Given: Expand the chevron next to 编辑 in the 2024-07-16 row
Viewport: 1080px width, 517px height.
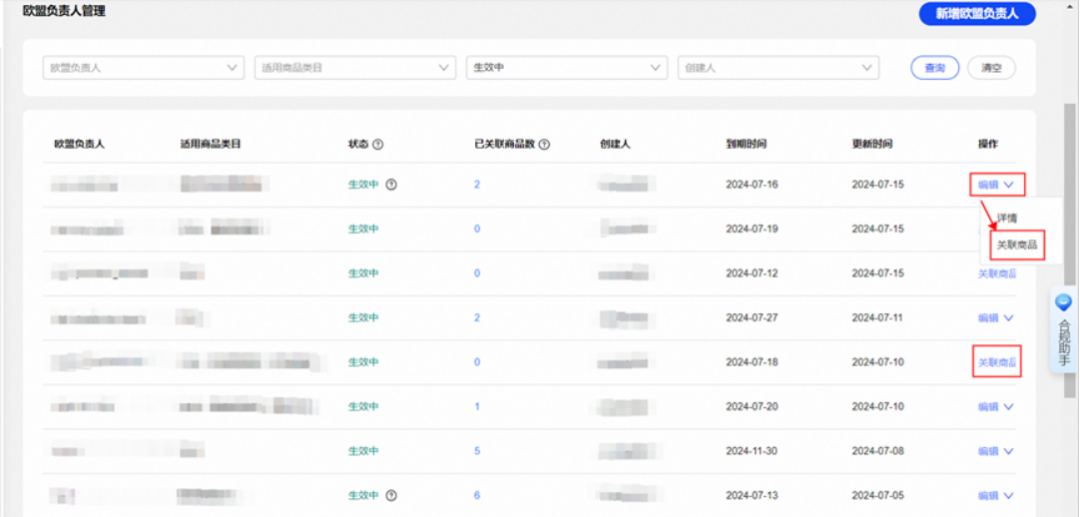Looking at the screenshot, I should [1009, 184].
